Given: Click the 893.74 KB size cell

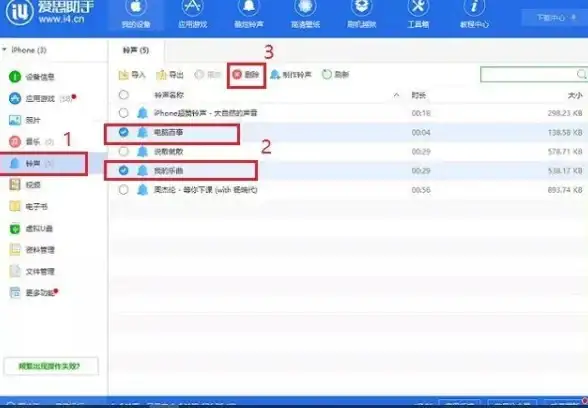Looking at the screenshot, I should pos(565,190).
